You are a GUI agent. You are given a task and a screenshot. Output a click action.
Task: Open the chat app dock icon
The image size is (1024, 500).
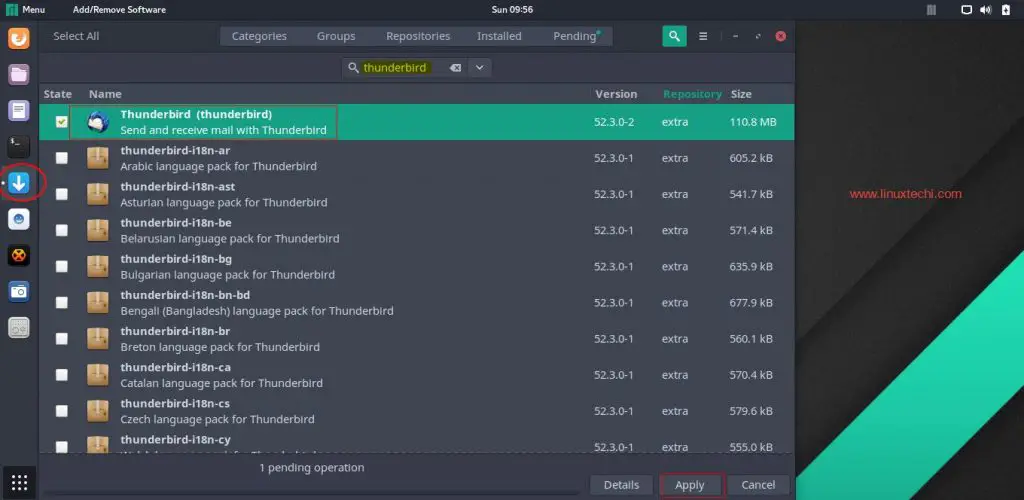(x=19, y=219)
